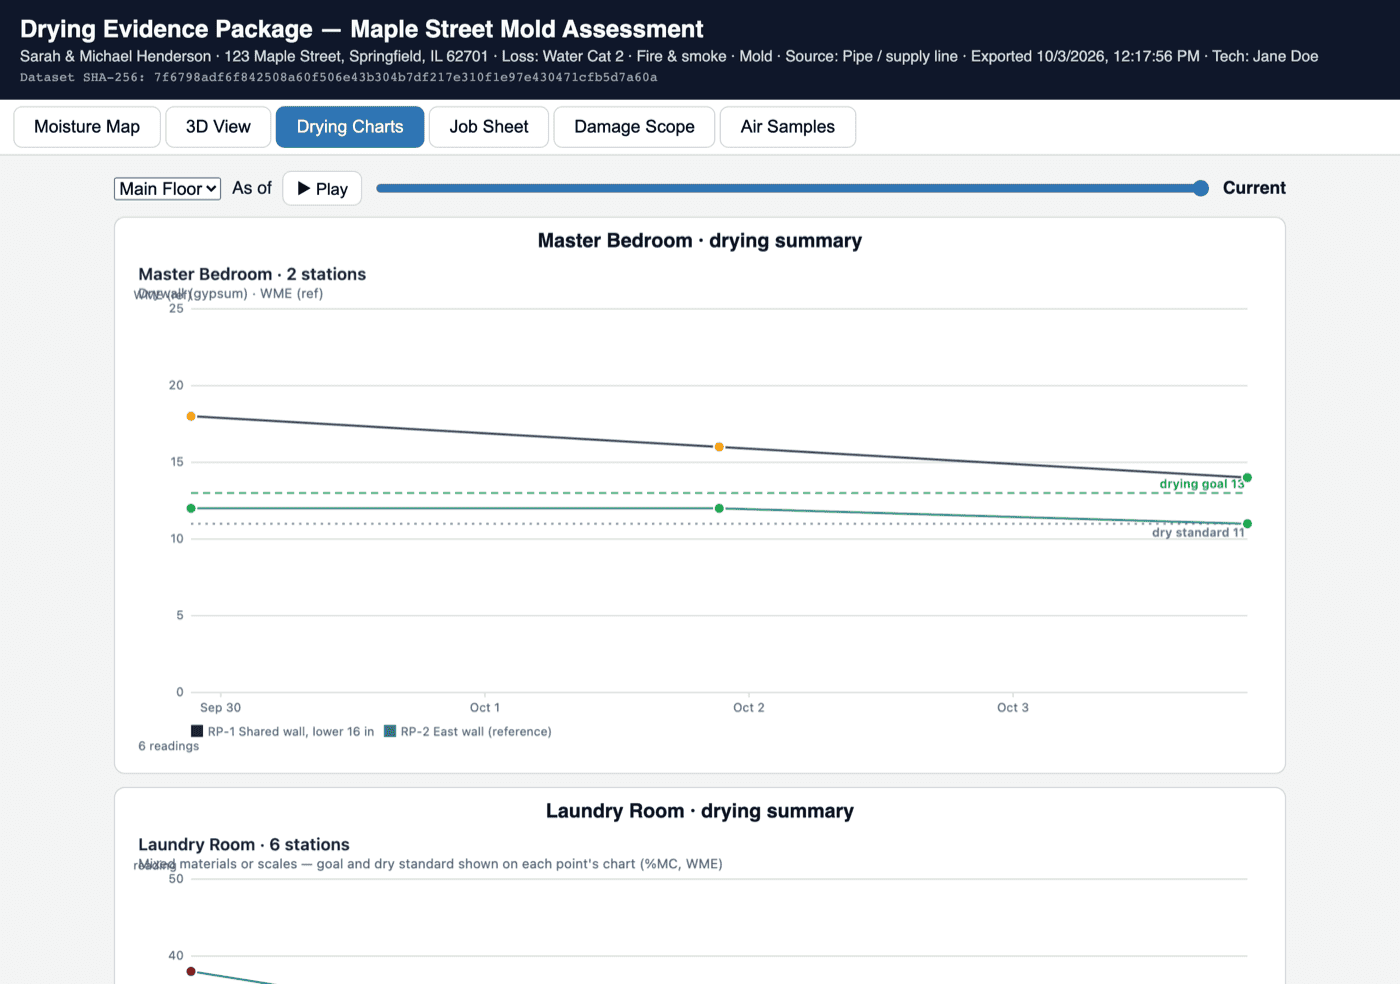Click the "dry standard 11" line label
Viewport: 1400px width, 984px height.
point(1198,533)
